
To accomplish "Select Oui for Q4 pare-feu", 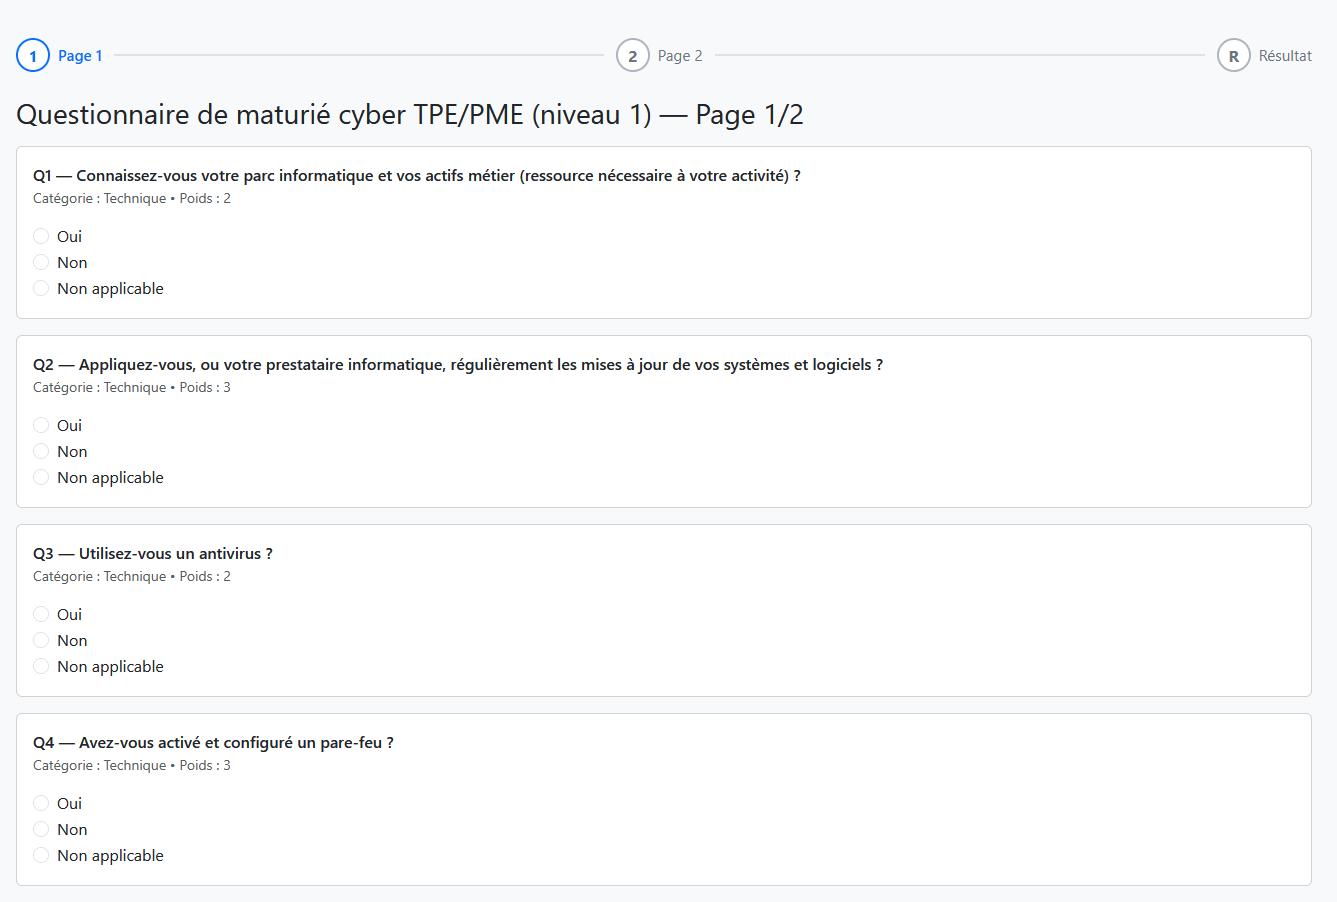I will click(41, 803).
